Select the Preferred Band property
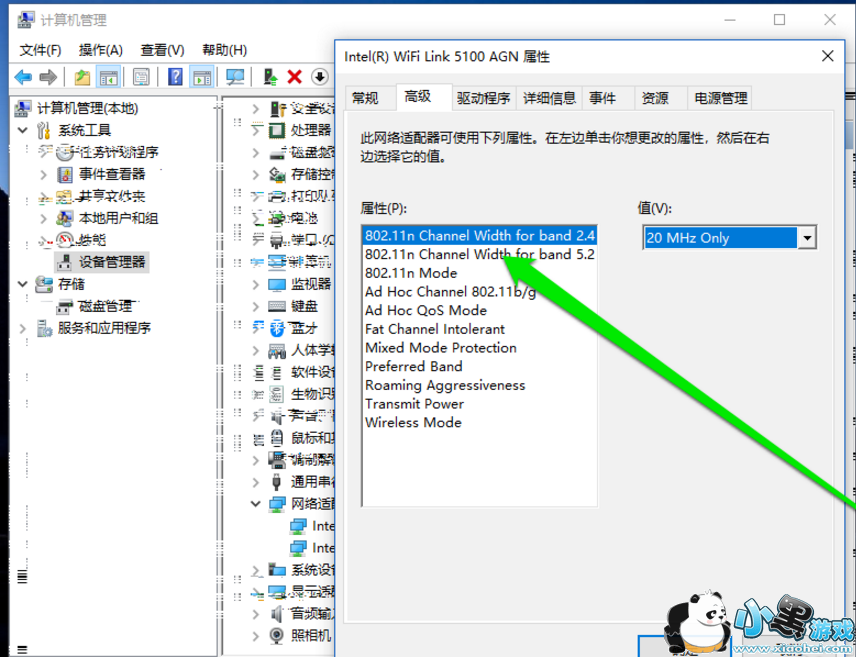Image resolution: width=856 pixels, height=657 pixels. [x=414, y=366]
